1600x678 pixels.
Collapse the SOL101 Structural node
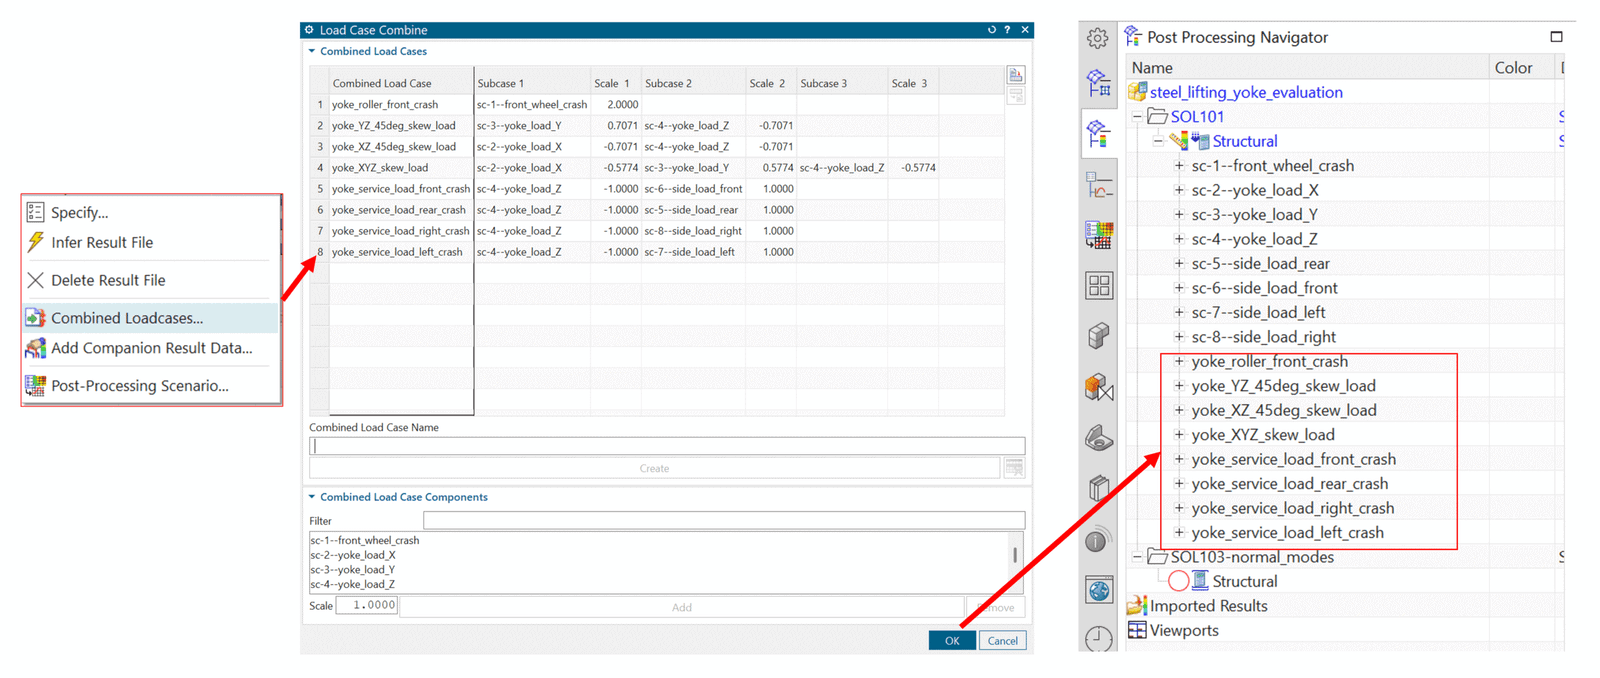[x=1158, y=141]
